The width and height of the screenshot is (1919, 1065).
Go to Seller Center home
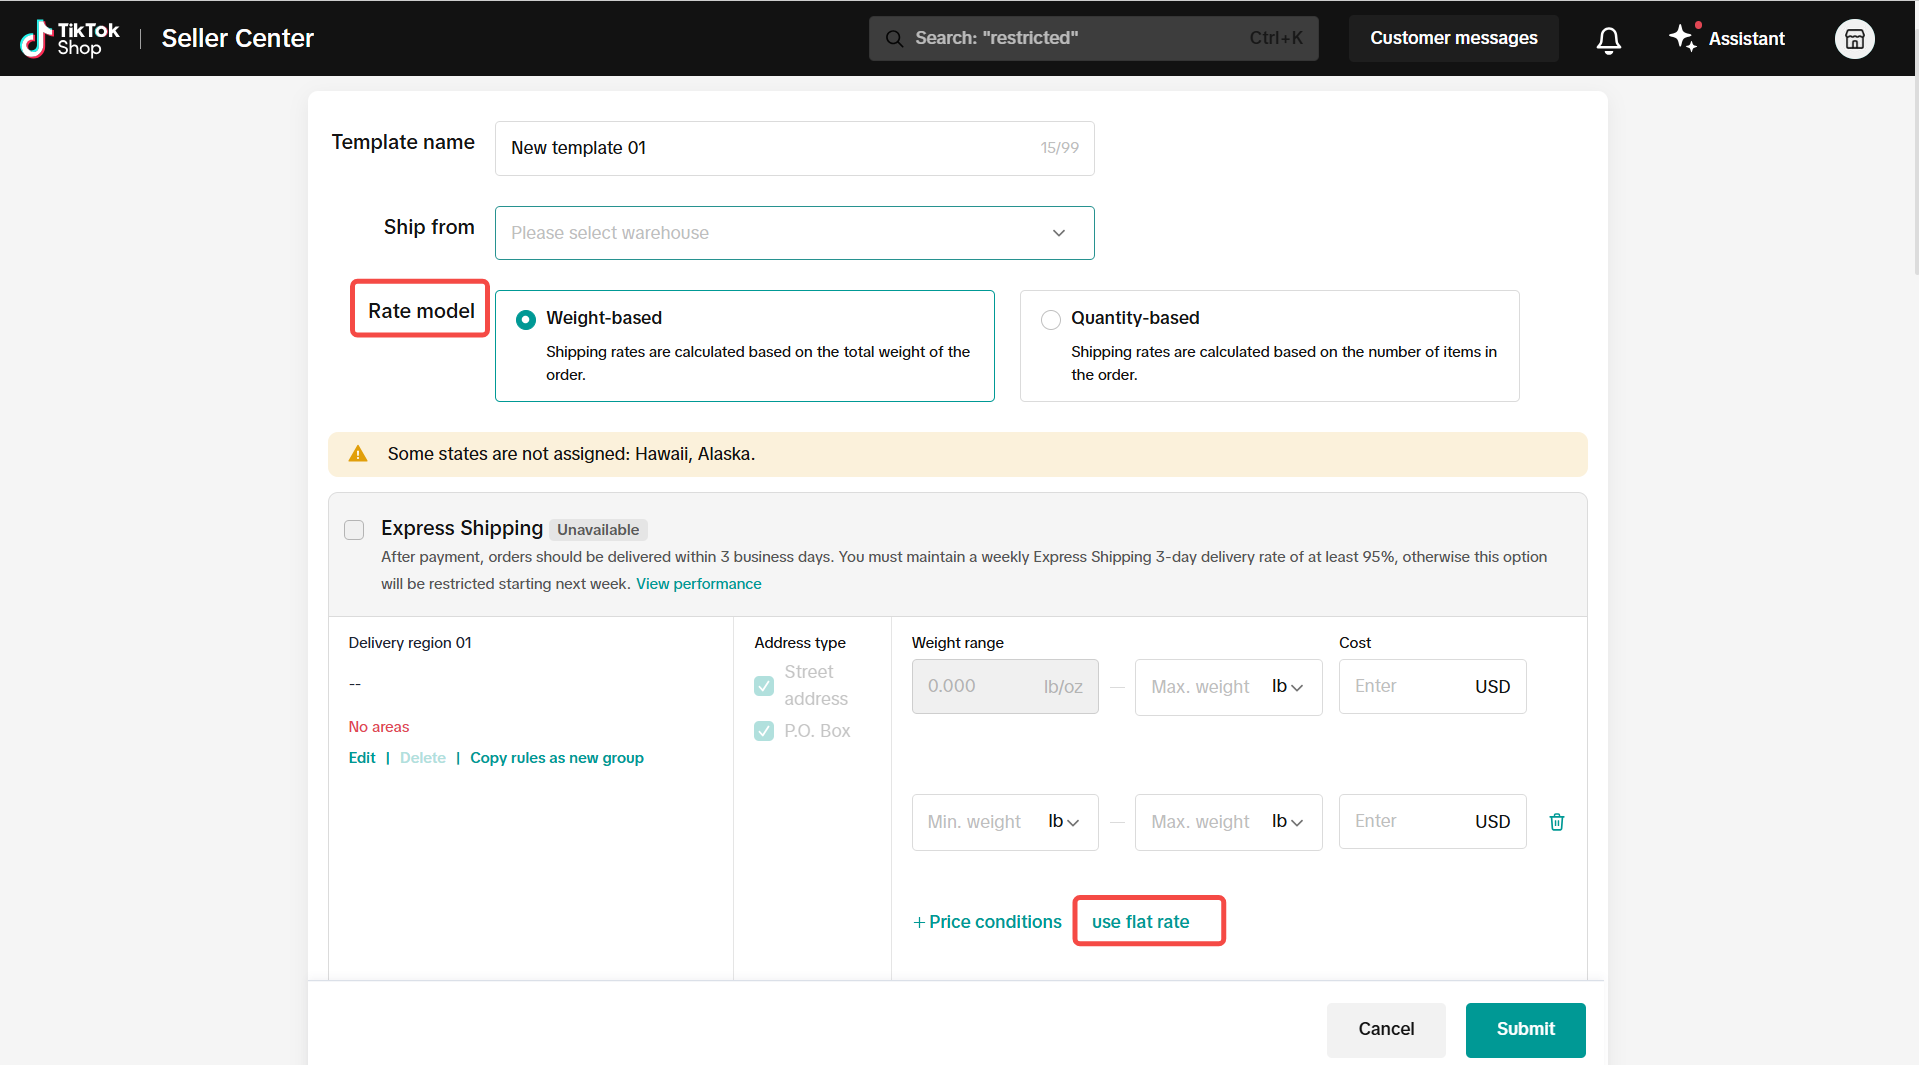[238, 39]
